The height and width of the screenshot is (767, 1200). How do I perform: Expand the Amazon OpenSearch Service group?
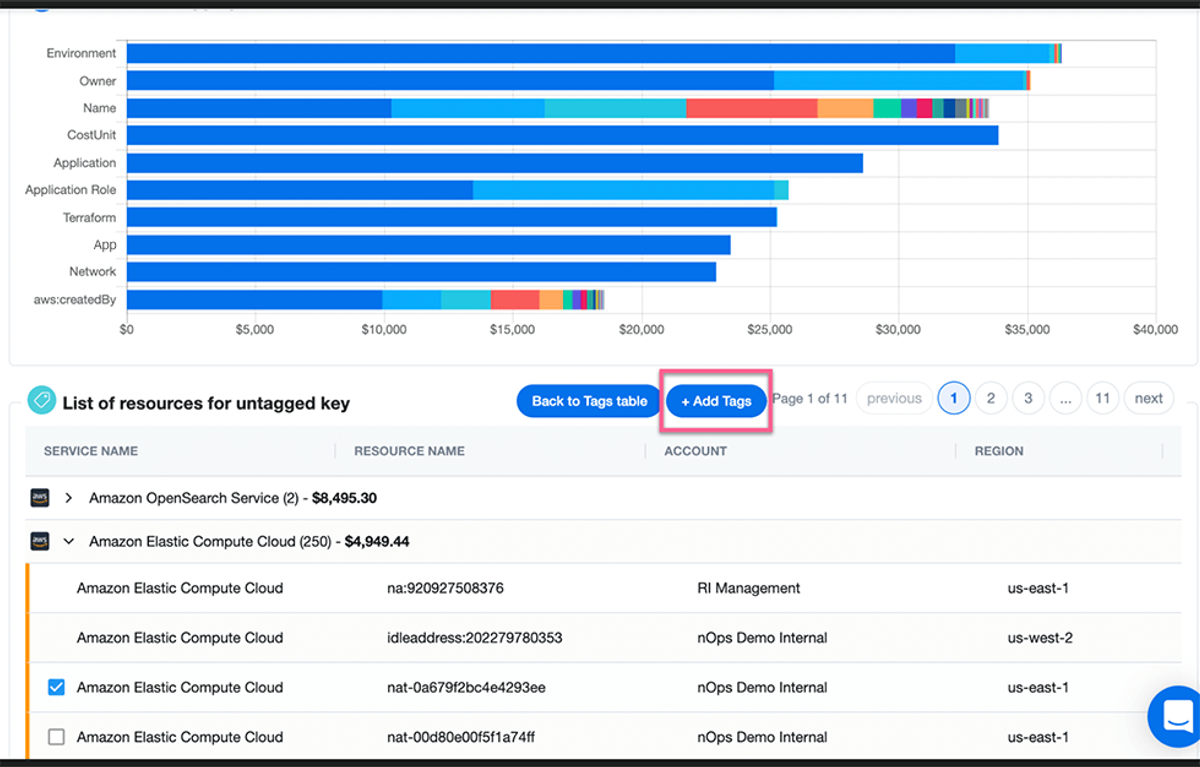click(69, 497)
